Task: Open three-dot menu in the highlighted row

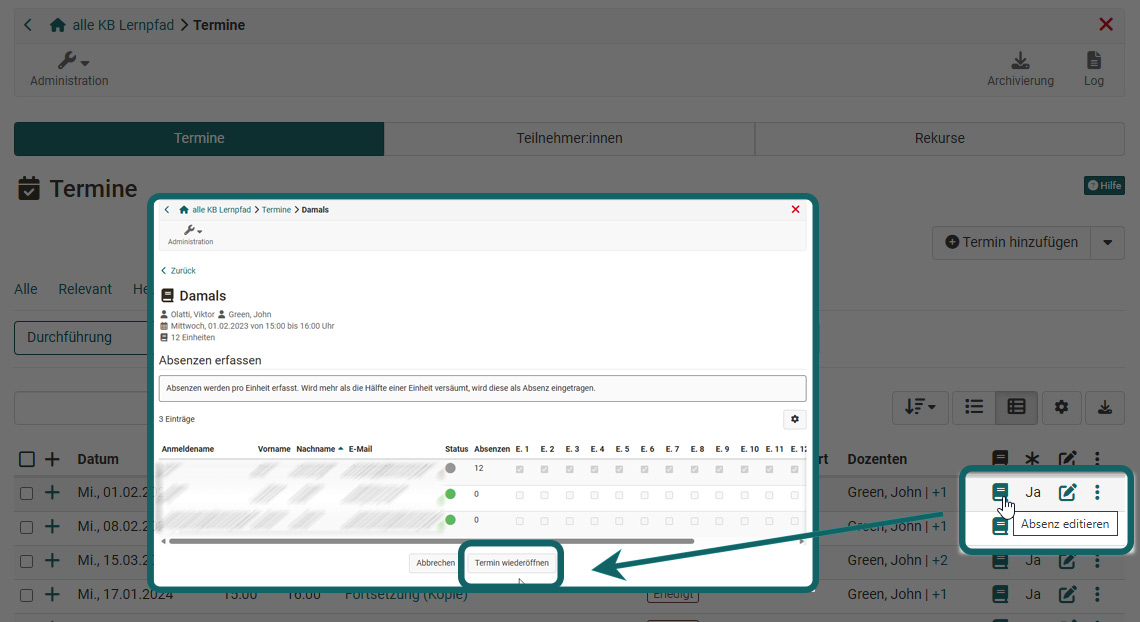Action: point(1097,492)
